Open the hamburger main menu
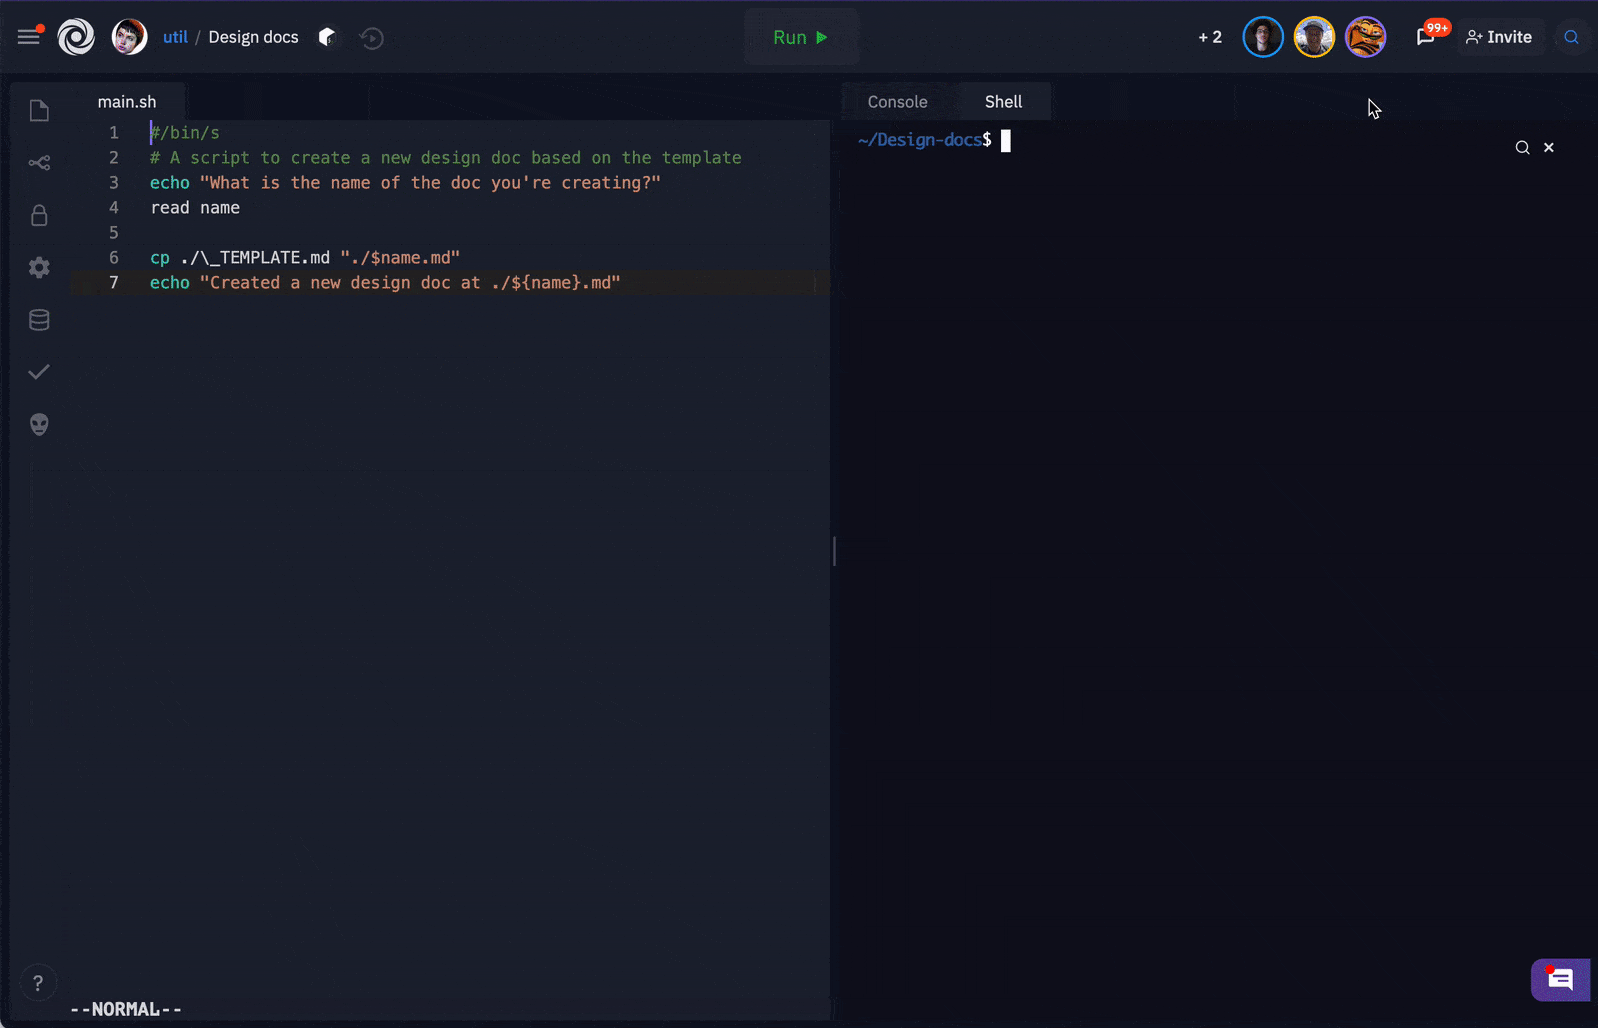This screenshot has height=1028, width=1598. pyautogui.click(x=29, y=37)
